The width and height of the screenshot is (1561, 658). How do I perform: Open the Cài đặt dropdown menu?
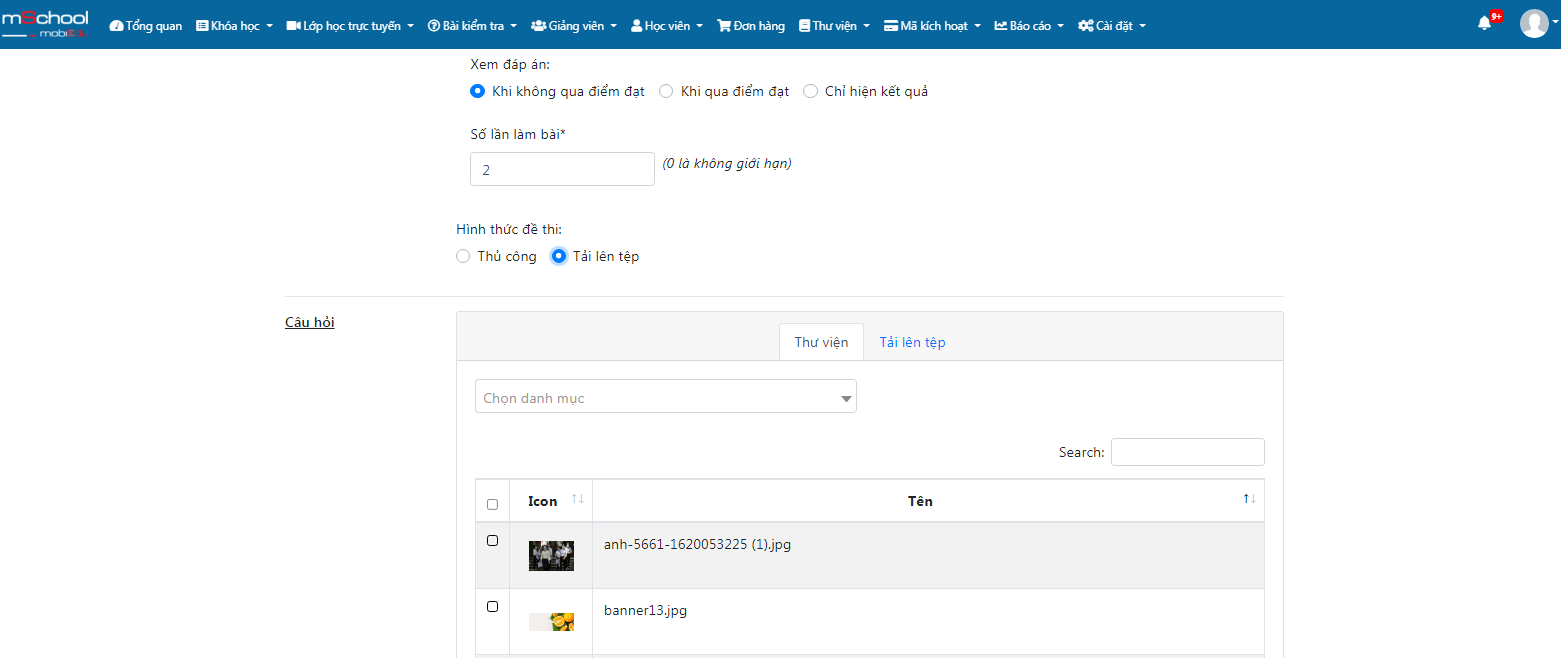pos(1112,26)
